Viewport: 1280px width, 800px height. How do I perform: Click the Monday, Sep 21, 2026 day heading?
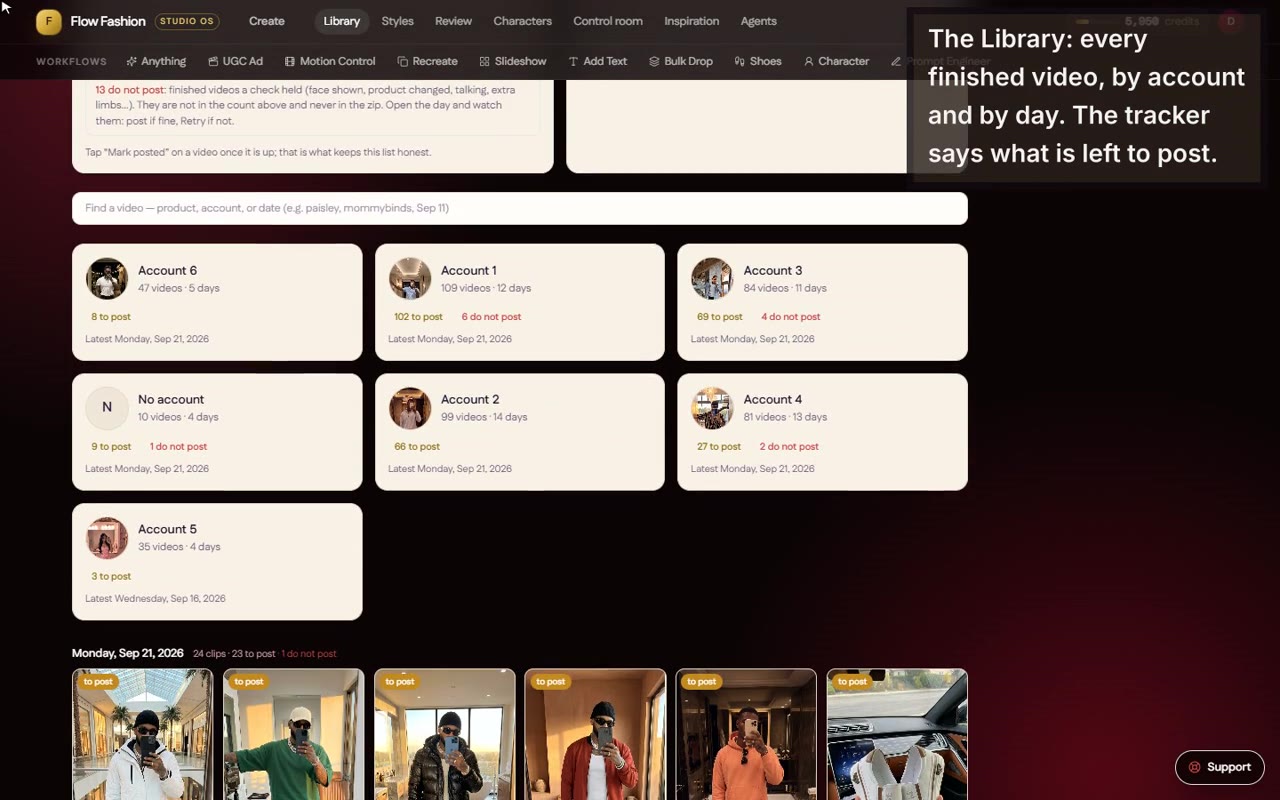tap(128, 653)
